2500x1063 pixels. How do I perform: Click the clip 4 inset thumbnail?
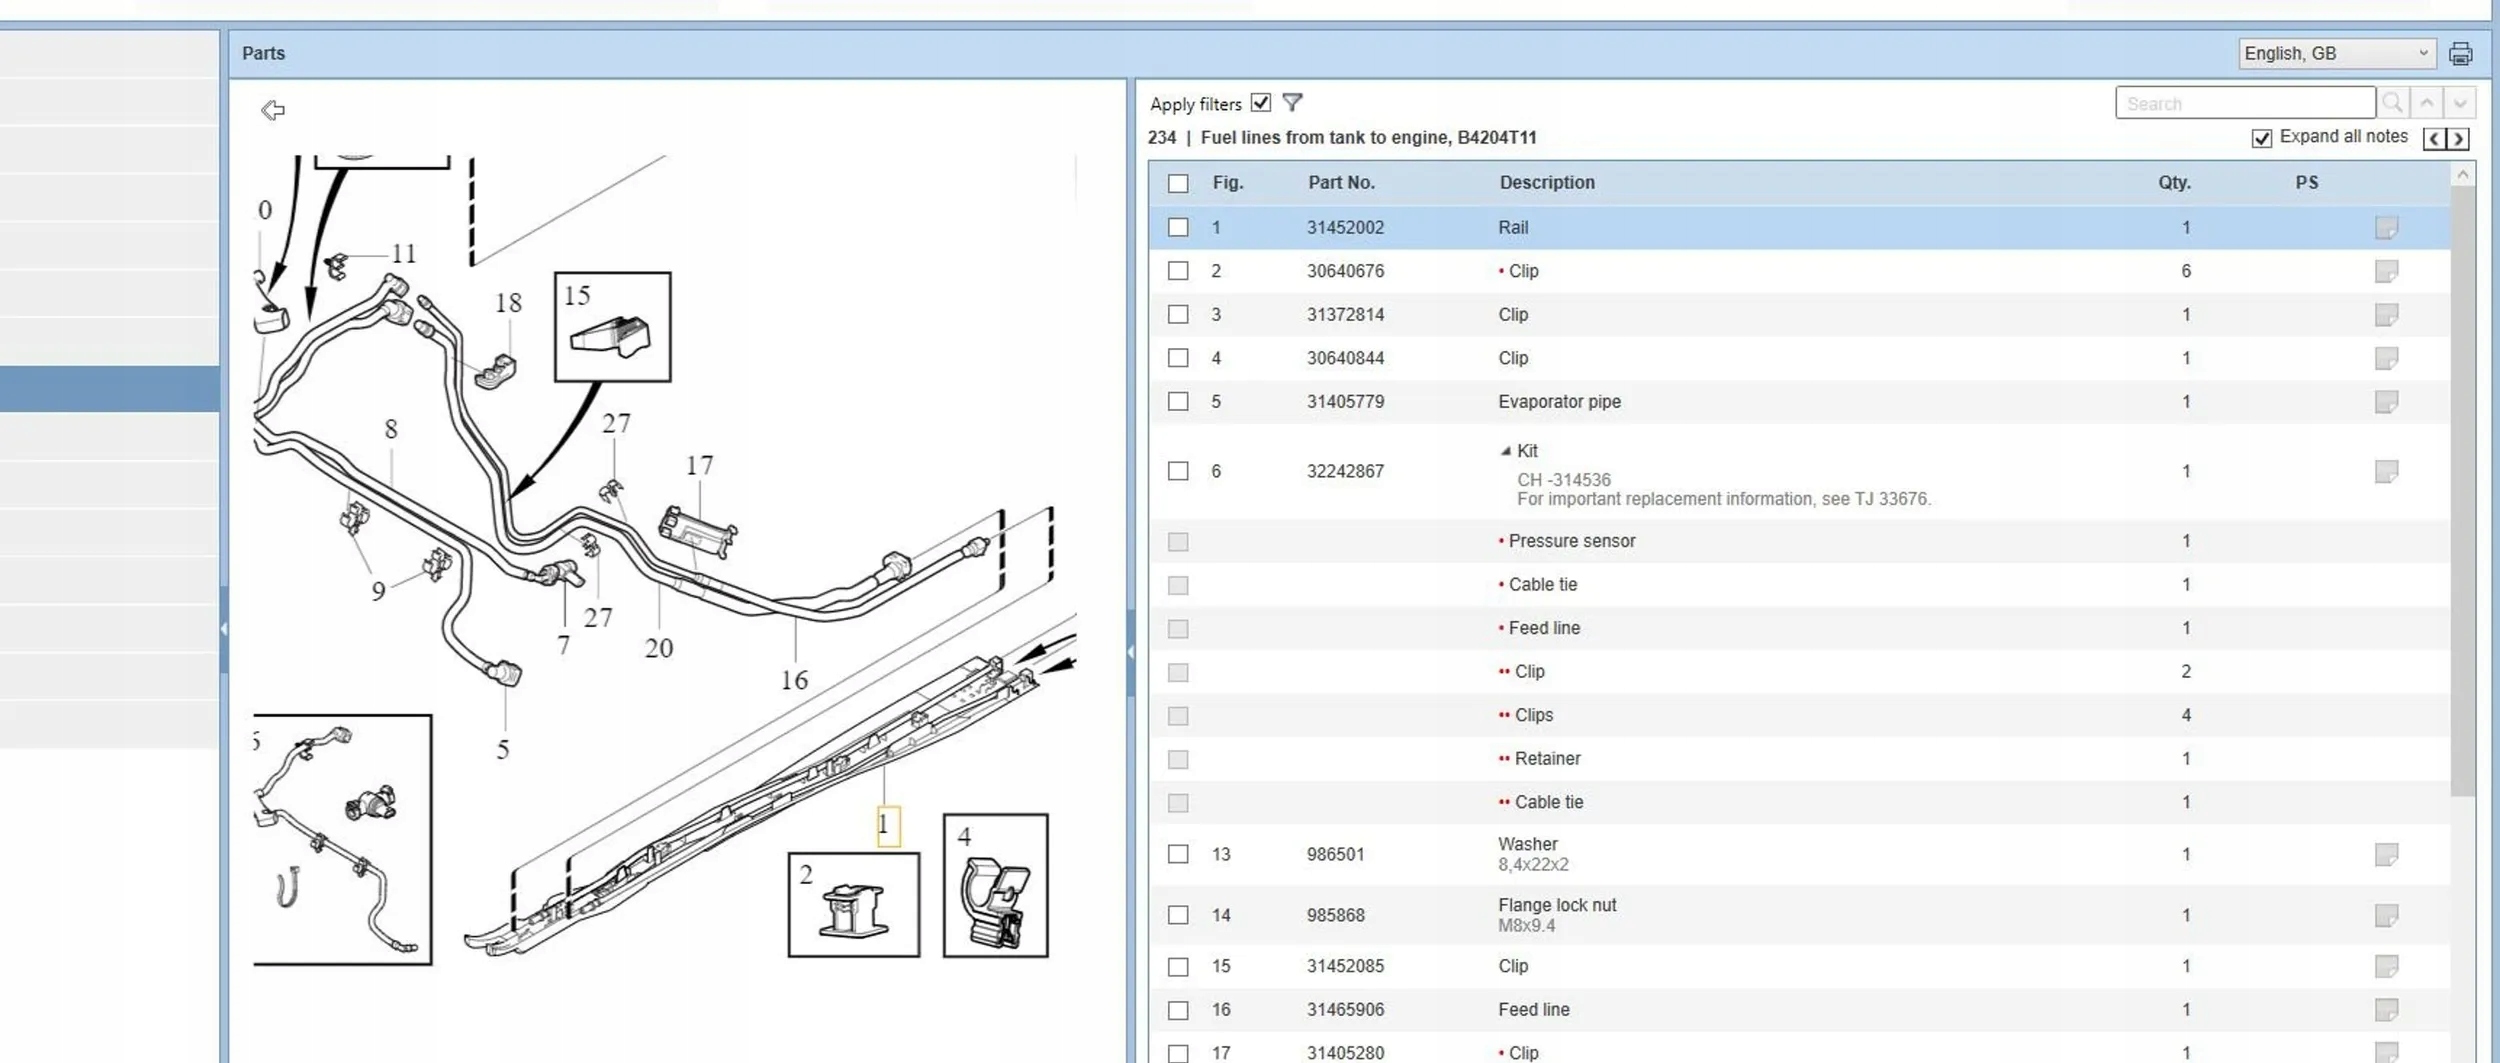tap(996, 886)
